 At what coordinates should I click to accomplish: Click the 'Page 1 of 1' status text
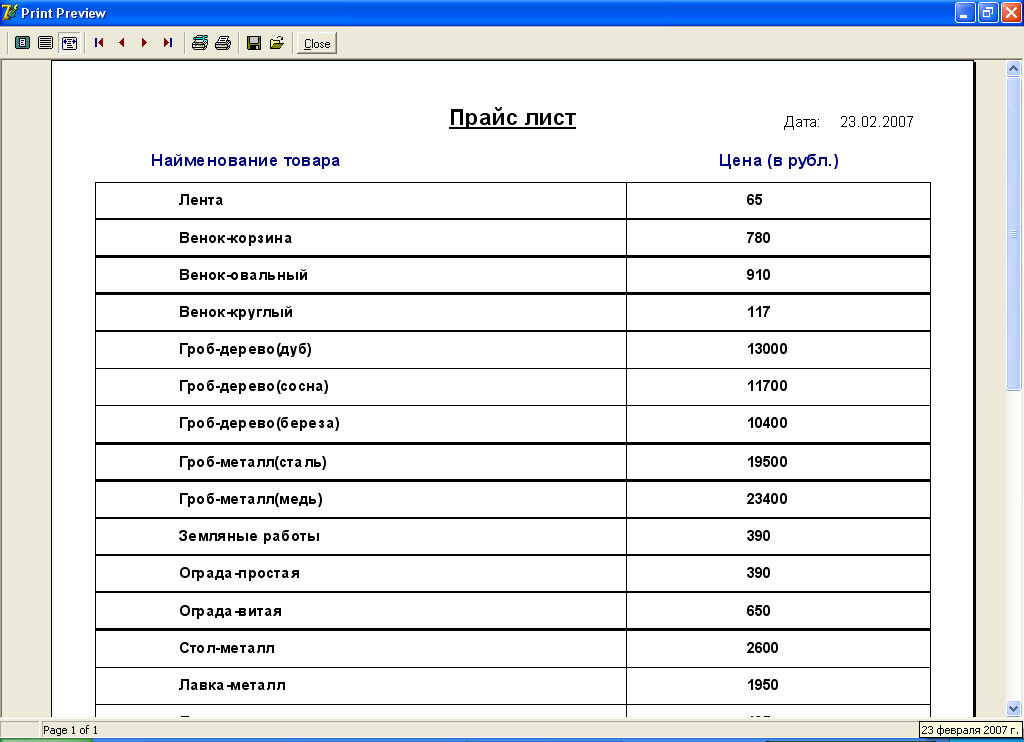click(x=71, y=730)
